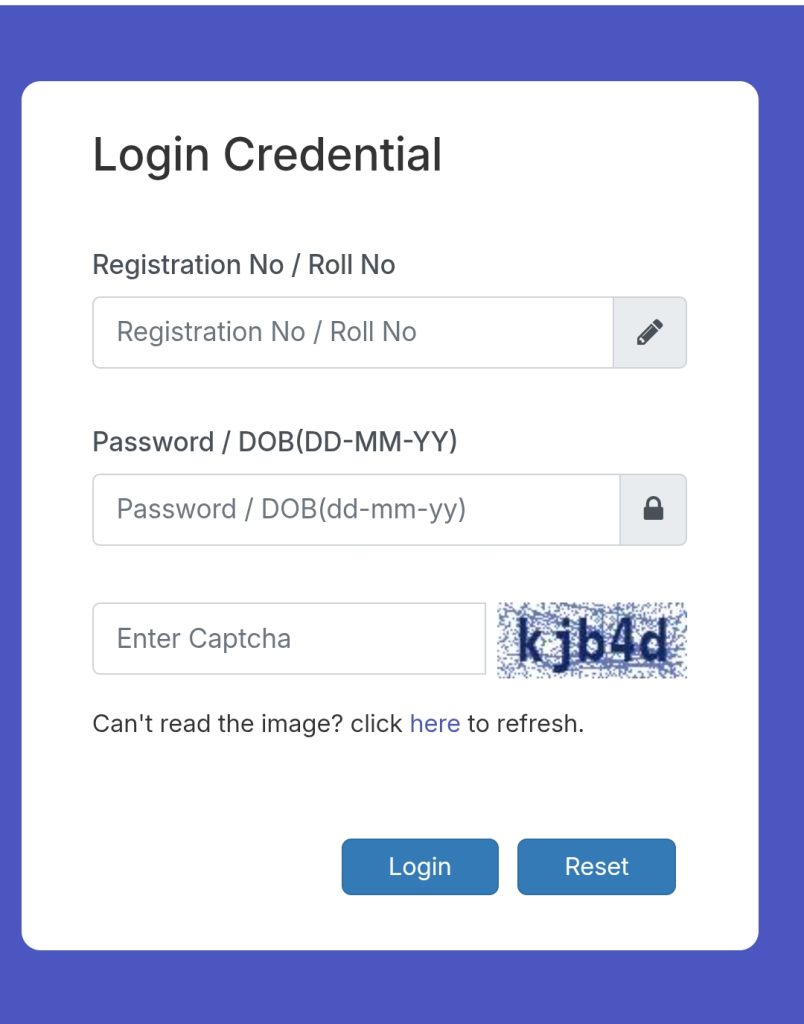
Task: Refresh the captcha via the 'here' link
Action: click(x=434, y=723)
